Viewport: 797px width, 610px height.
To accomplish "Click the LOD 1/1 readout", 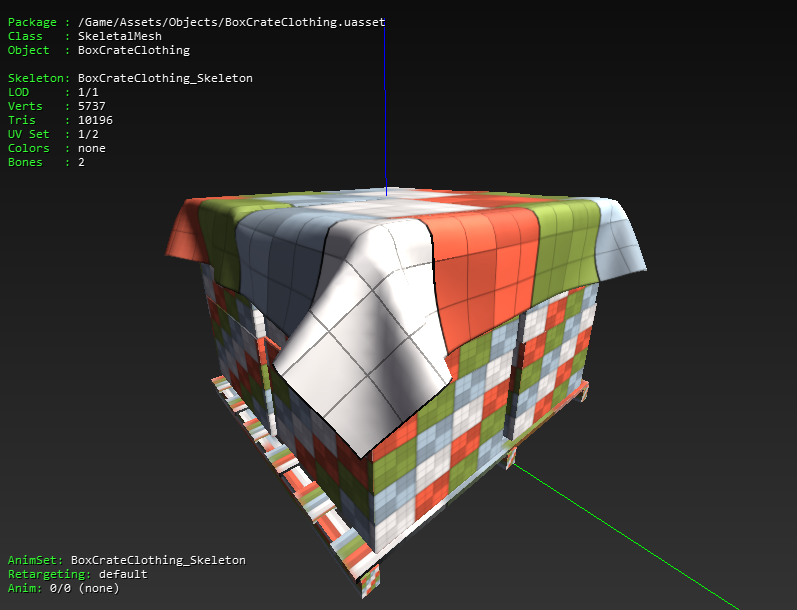I will (88, 92).
